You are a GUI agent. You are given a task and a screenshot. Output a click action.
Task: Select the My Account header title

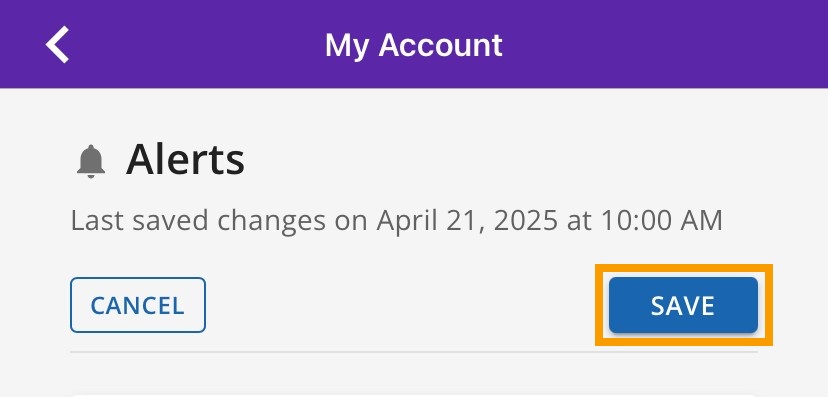click(413, 45)
